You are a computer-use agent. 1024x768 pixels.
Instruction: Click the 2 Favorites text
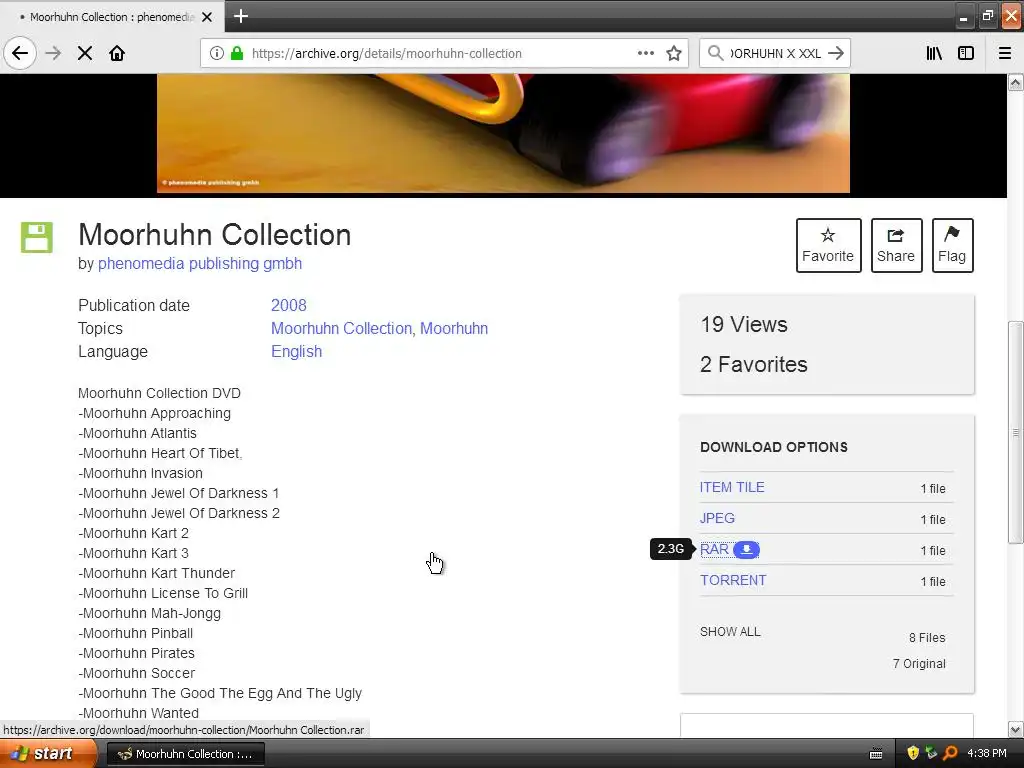click(x=754, y=364)
